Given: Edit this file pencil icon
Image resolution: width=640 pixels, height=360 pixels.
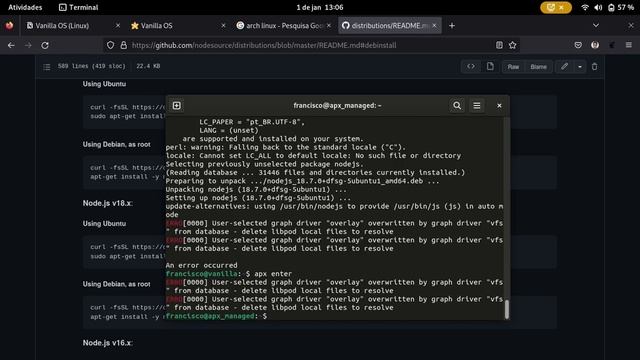Looking at the screenshot, I should click(x=564, y=67).
